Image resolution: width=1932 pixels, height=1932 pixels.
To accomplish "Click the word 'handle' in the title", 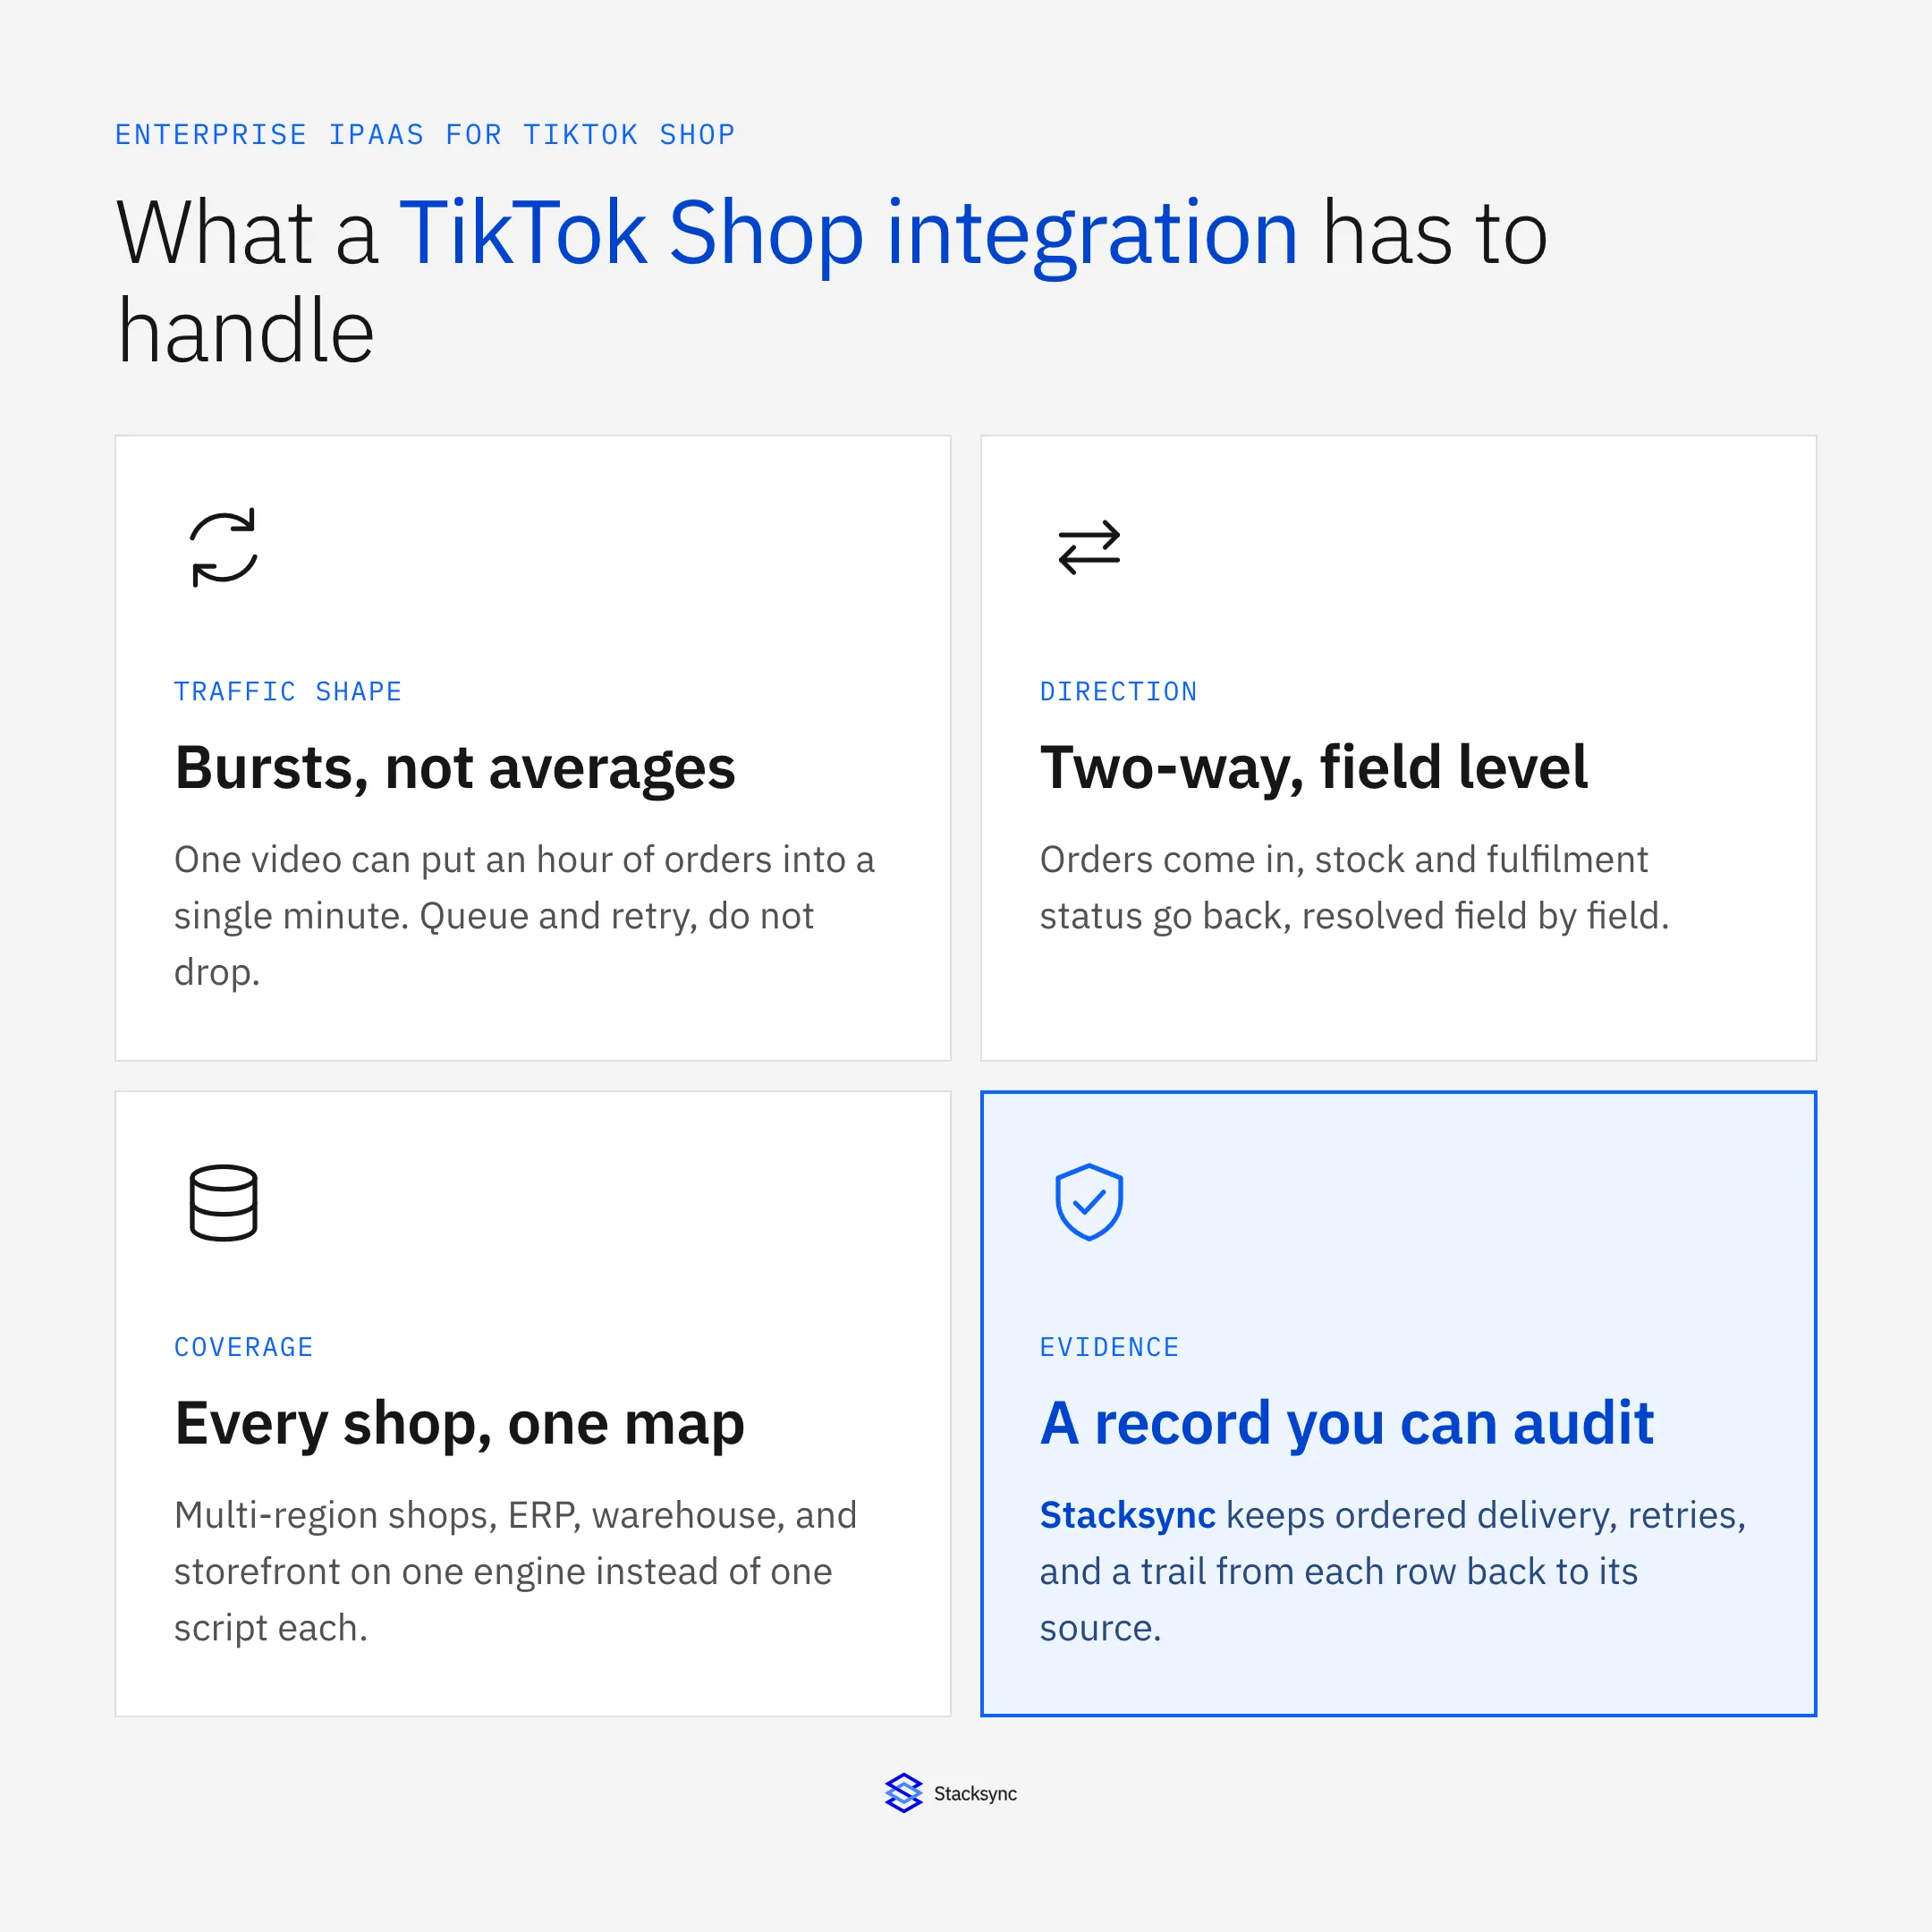I will click(x=245, y=330).
